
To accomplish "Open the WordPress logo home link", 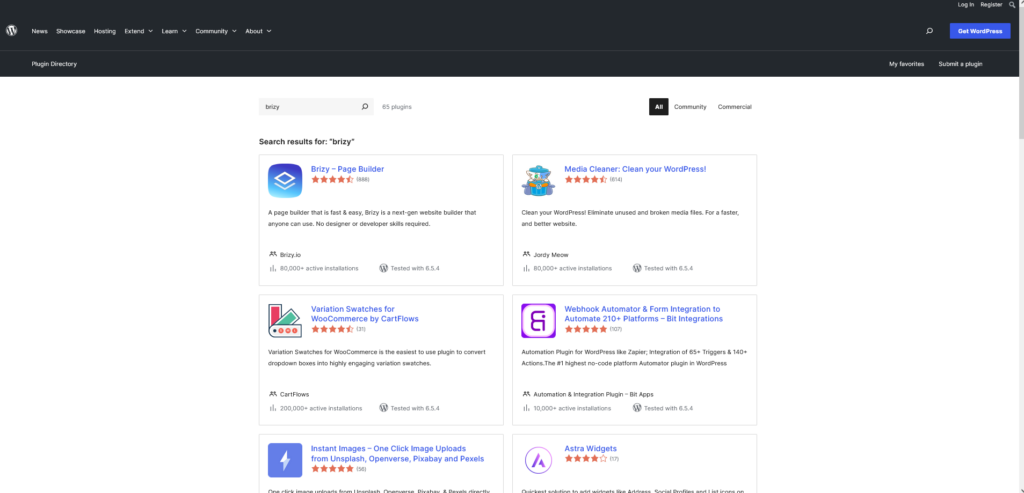I will coord(11,31).
